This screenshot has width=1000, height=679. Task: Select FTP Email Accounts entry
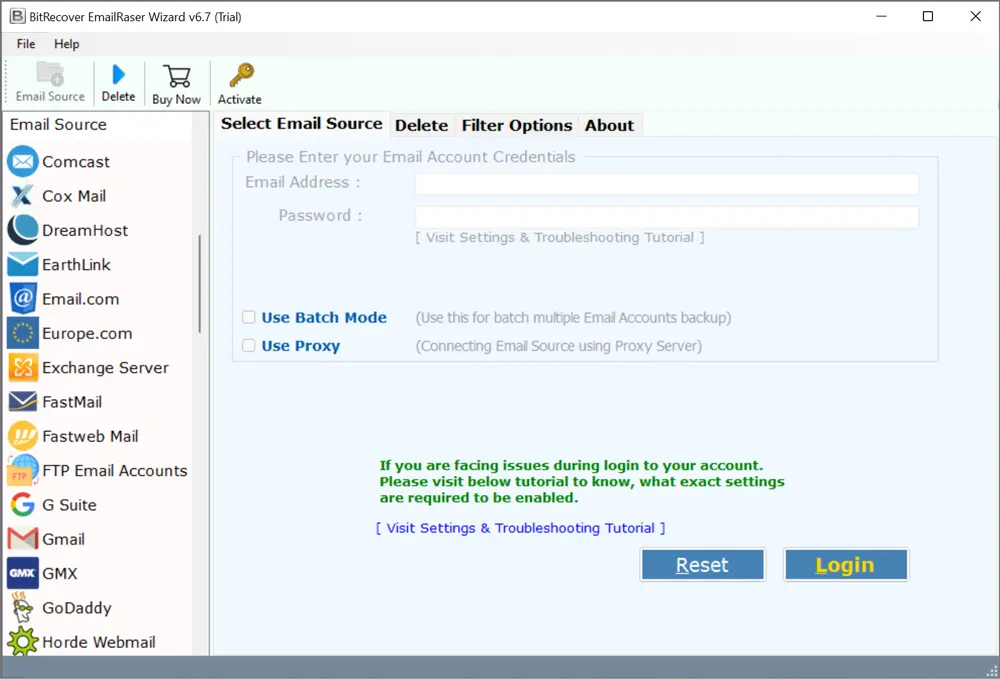point(114,471)
